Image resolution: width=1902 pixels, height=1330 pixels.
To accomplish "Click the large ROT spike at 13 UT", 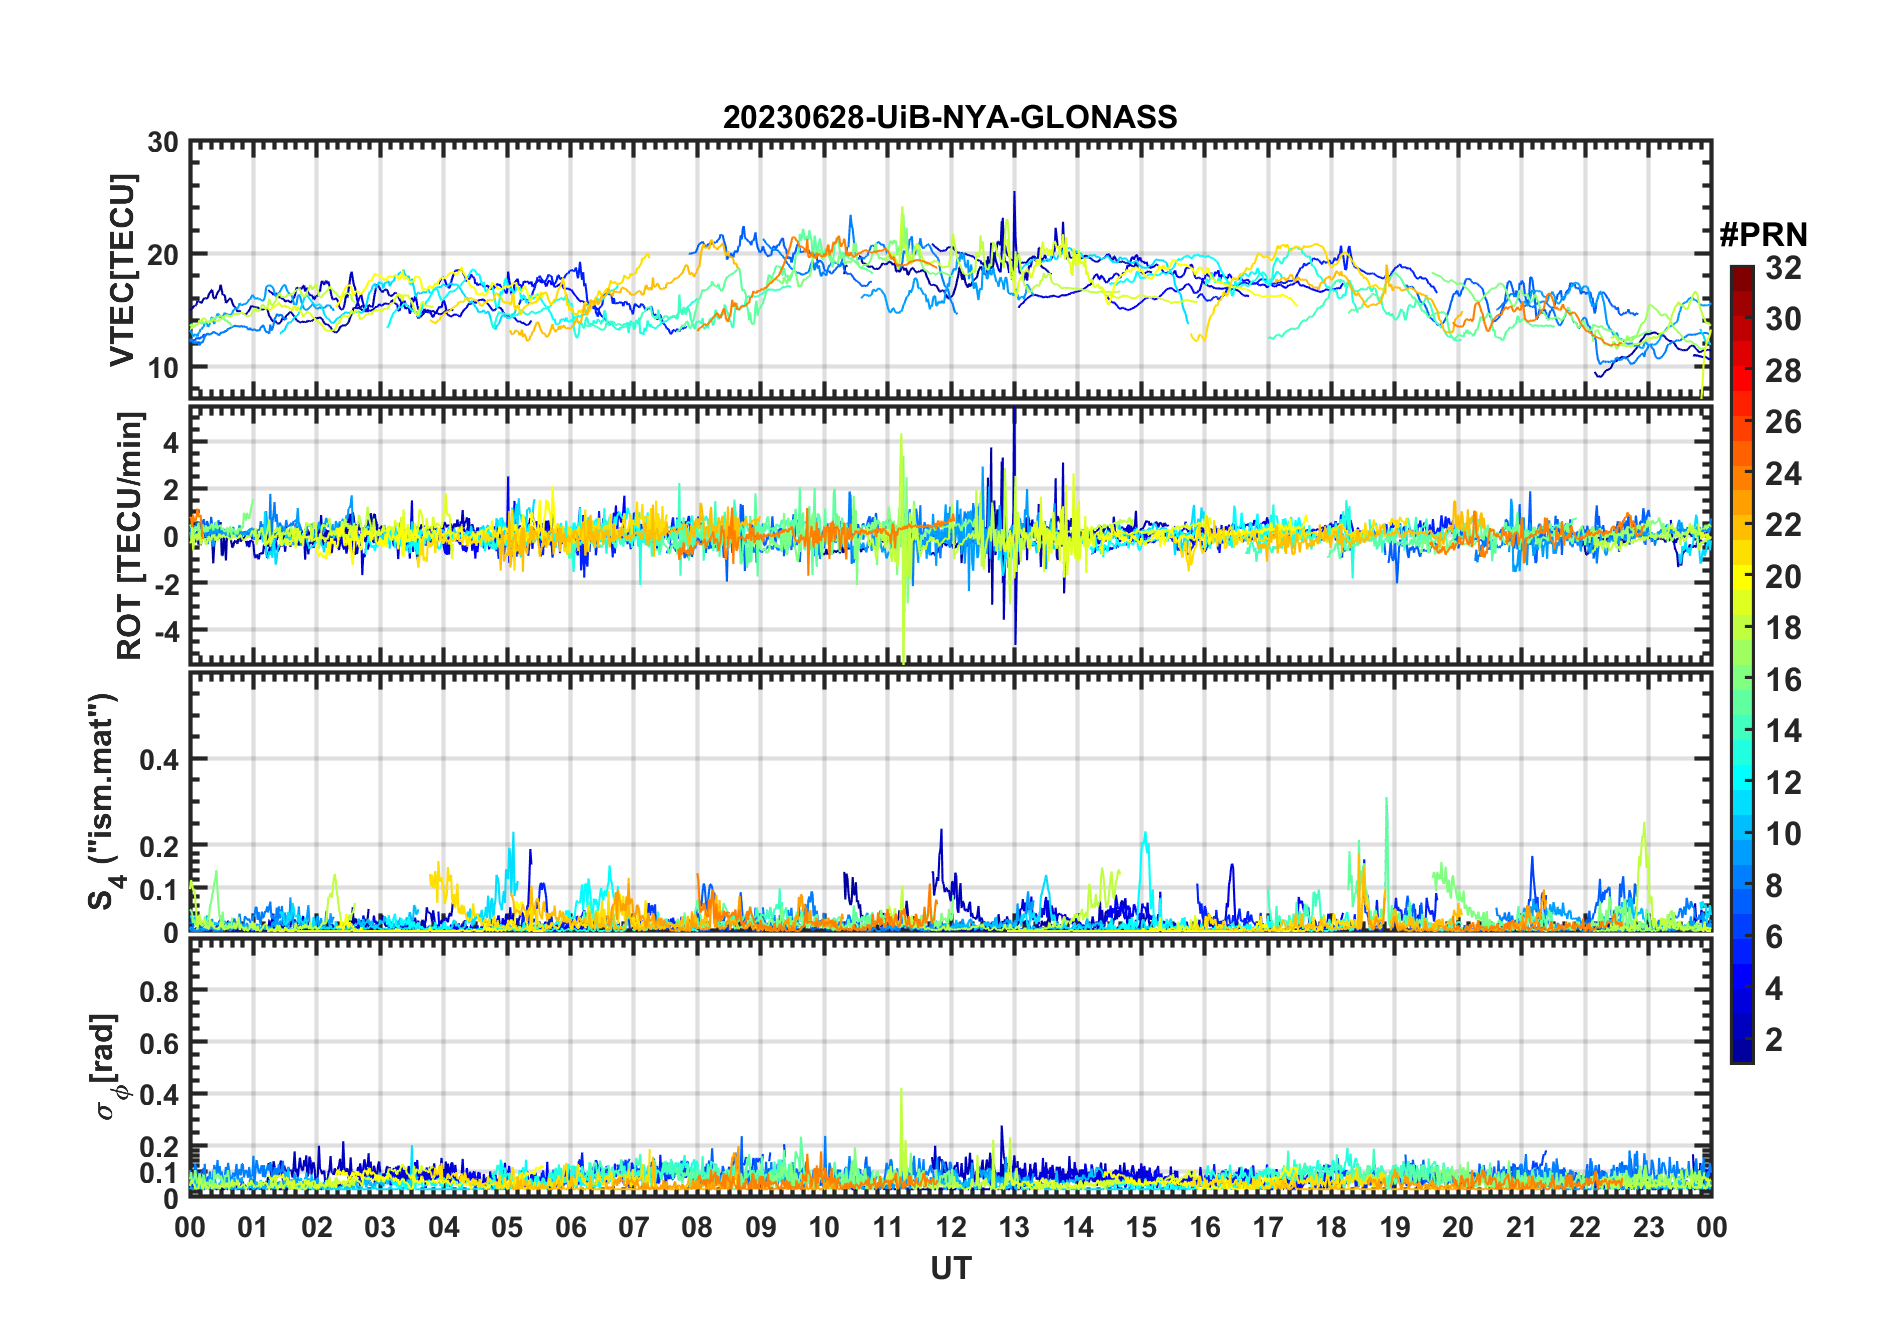I will (x=1014, y=525).
